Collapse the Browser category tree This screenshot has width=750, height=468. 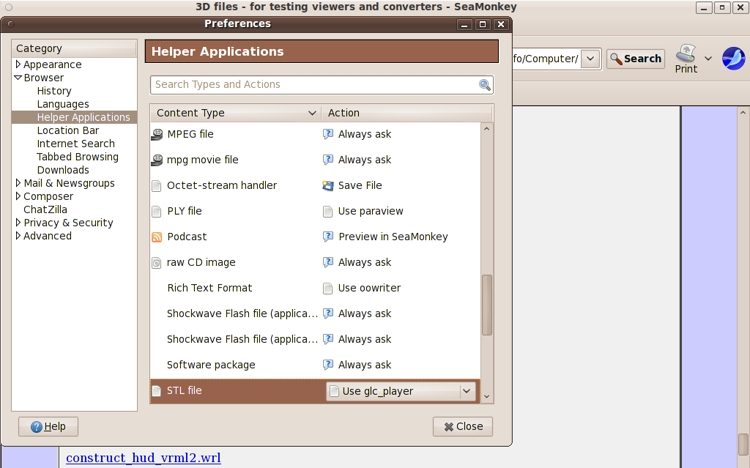click(18, 78)
